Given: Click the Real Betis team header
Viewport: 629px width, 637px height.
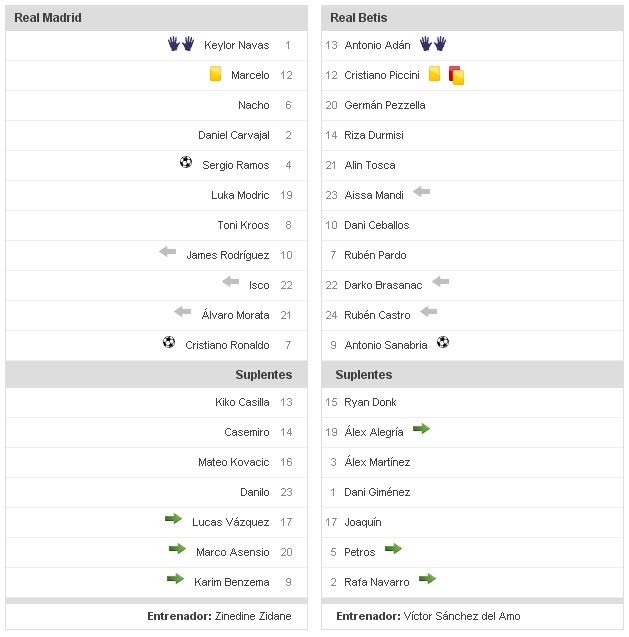Looking at the screenshot, I should tap(359, 18).
